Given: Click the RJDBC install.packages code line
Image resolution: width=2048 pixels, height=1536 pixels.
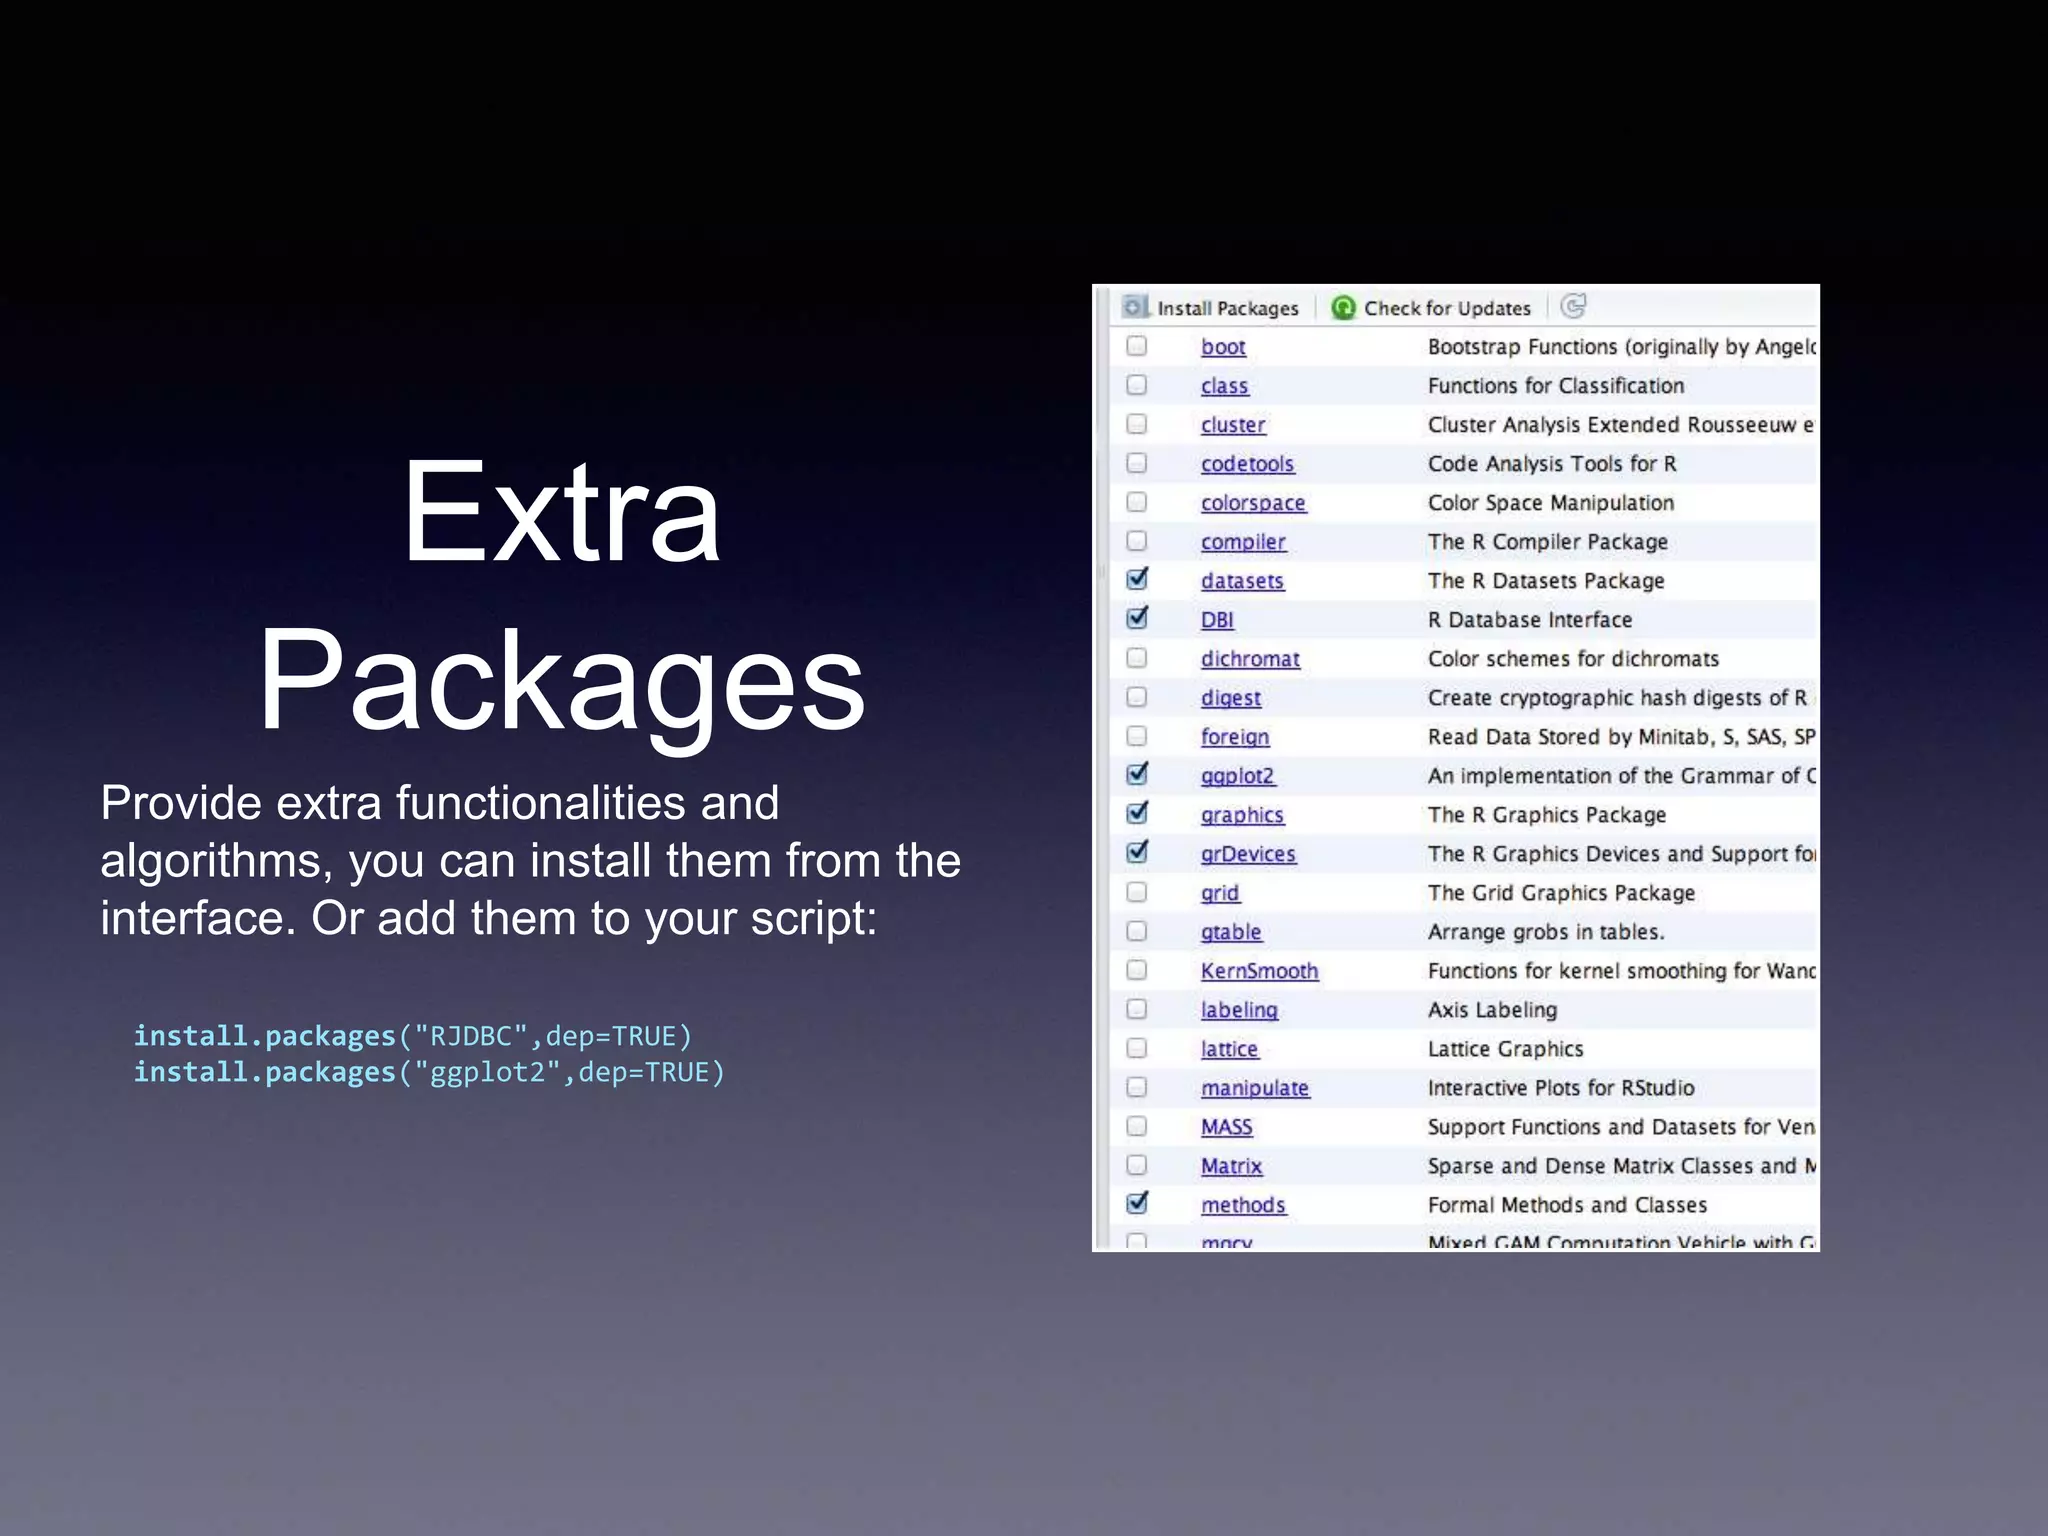Looking at the screenshot, I should tap(413, 1036).
